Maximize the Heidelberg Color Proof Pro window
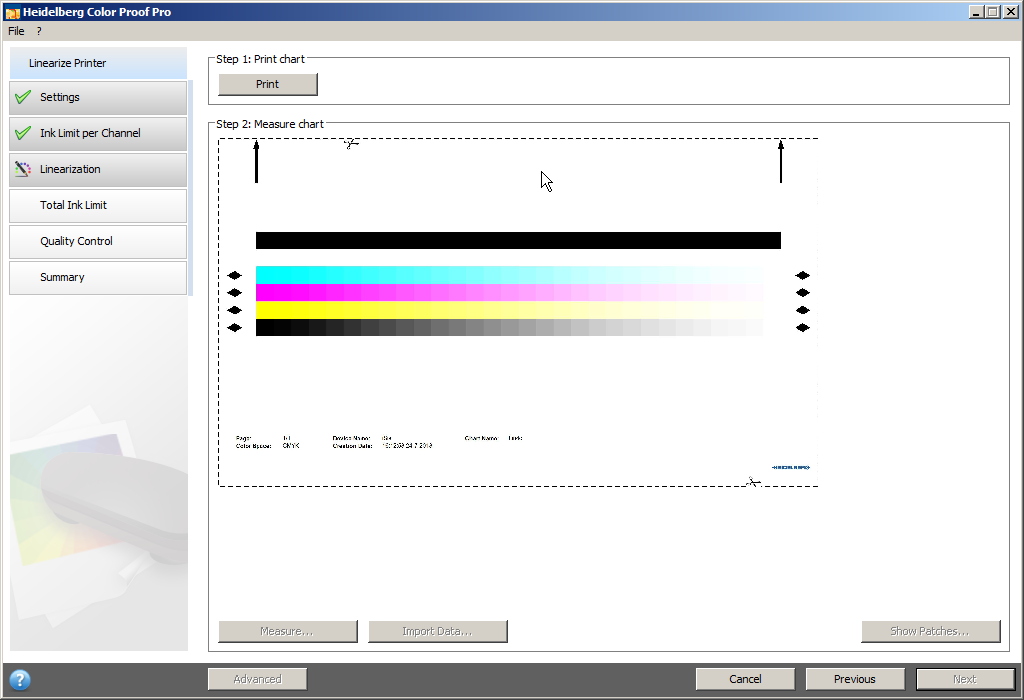1024x700 pixels. point(992,12)
